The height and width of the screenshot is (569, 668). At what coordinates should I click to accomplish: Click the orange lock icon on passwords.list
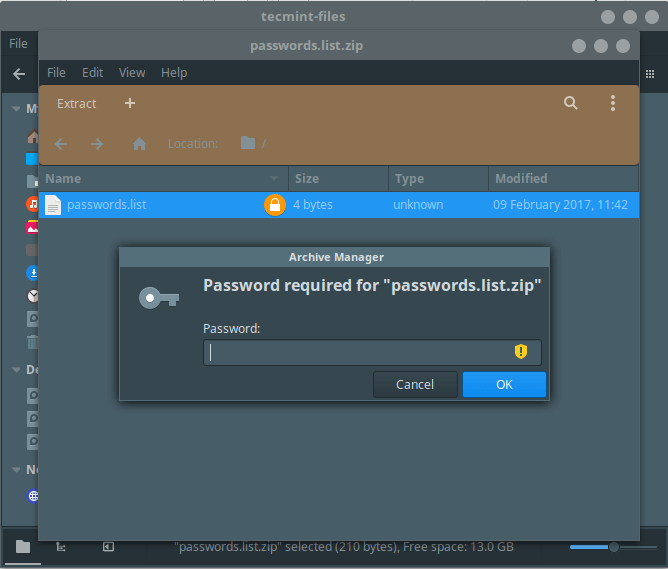point(273,205)
